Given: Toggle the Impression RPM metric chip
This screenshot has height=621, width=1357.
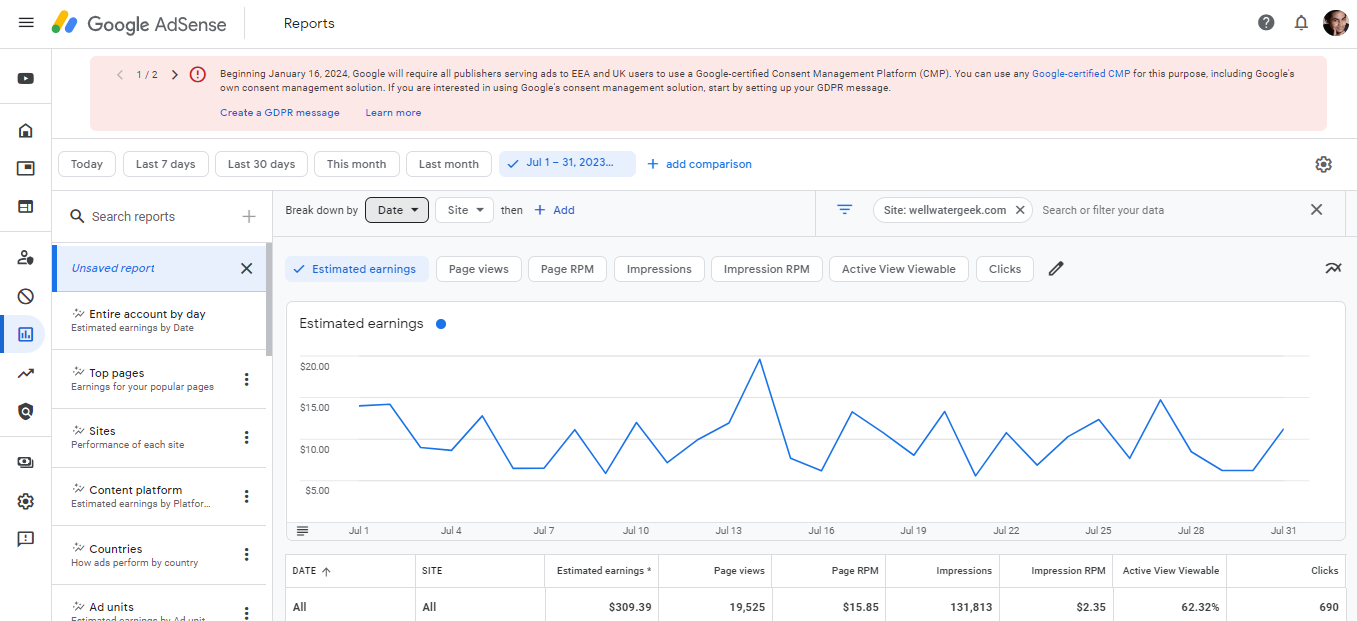Looking at the screenshot, I should (x=767, y=269).
